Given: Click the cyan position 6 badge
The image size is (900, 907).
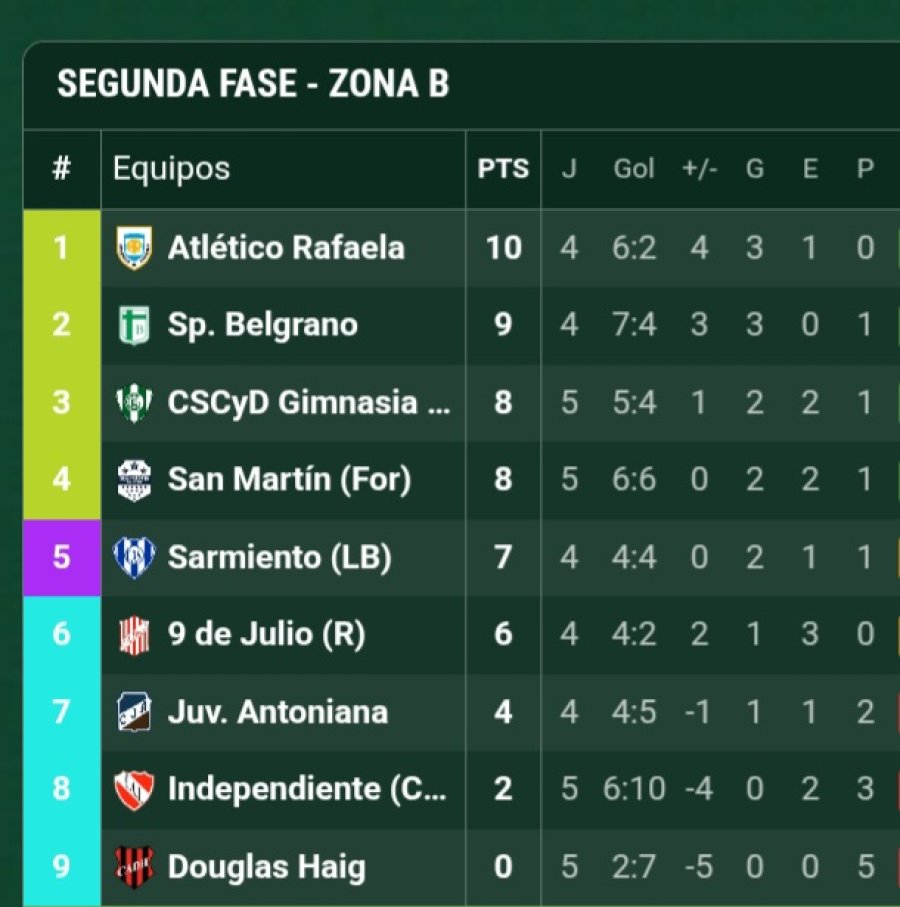Looking at the screenshot, I should coord(62,635).
